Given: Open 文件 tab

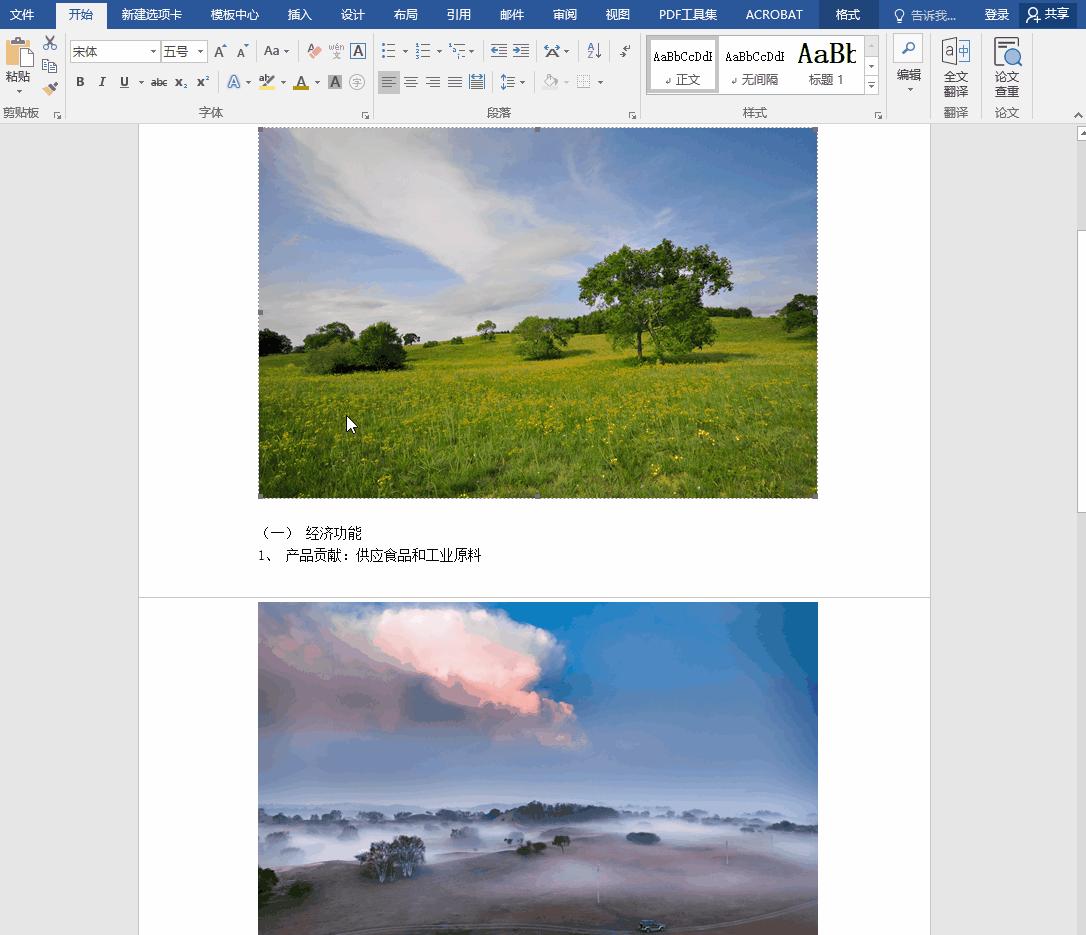Looking at the screenshot, I should coord(22,15).
